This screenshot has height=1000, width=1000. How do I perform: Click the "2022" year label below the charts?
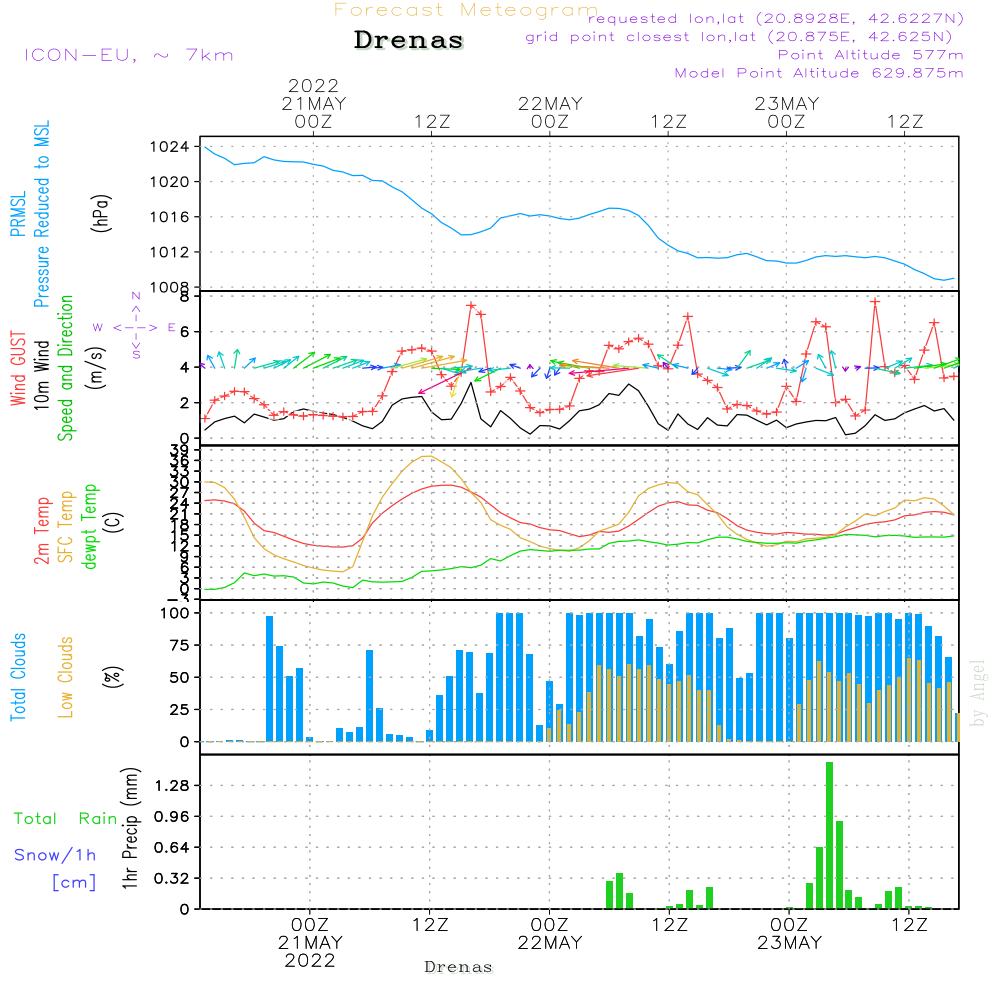(310, 961)
